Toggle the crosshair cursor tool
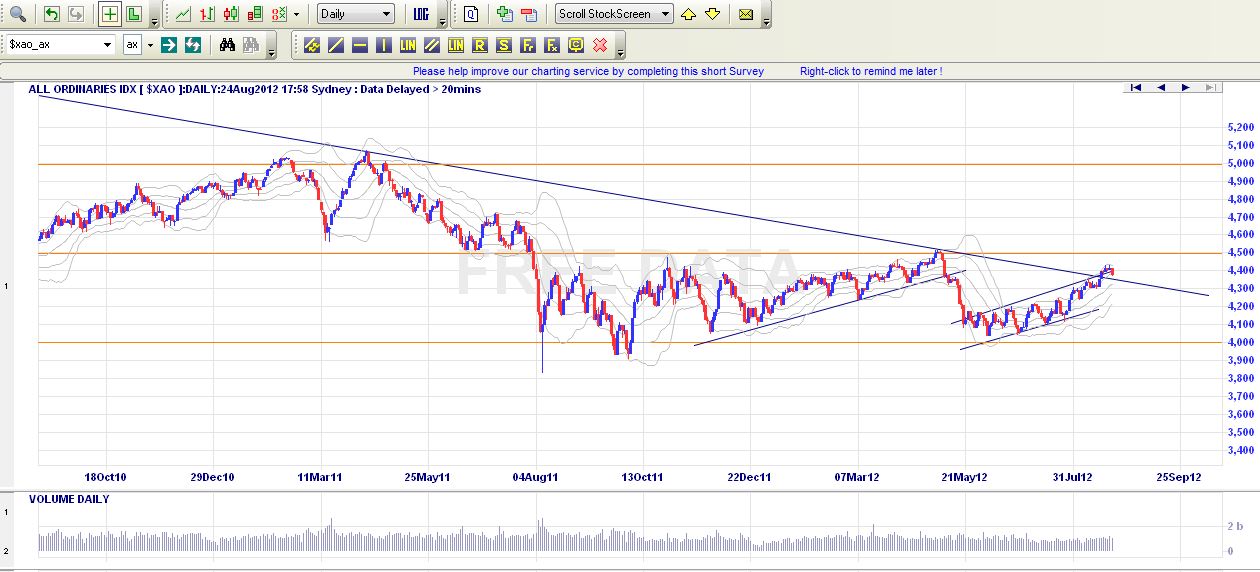Screen dimensions: 1260x572 point(110,14)
